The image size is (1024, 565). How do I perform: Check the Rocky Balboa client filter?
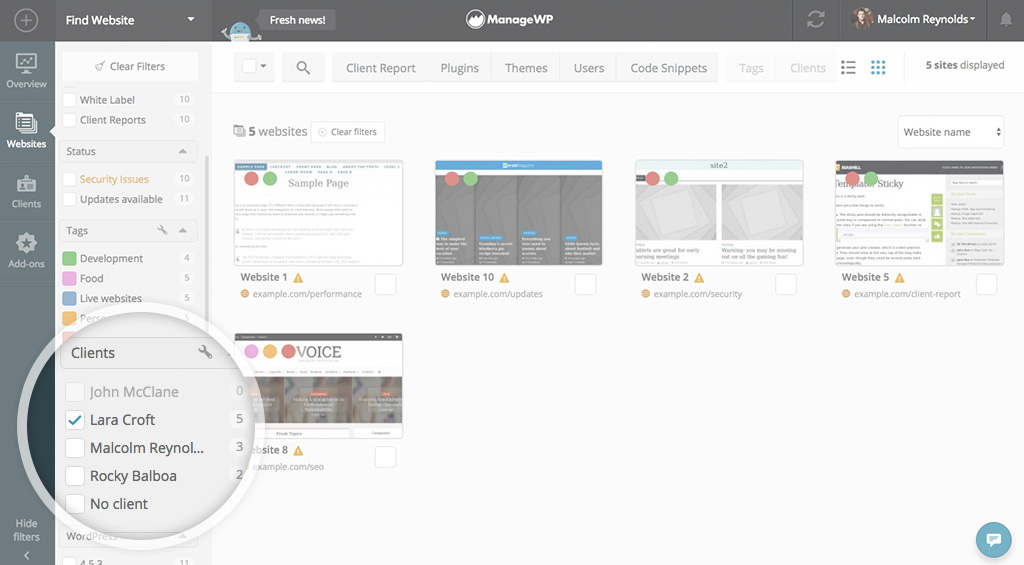coord(75,476)
